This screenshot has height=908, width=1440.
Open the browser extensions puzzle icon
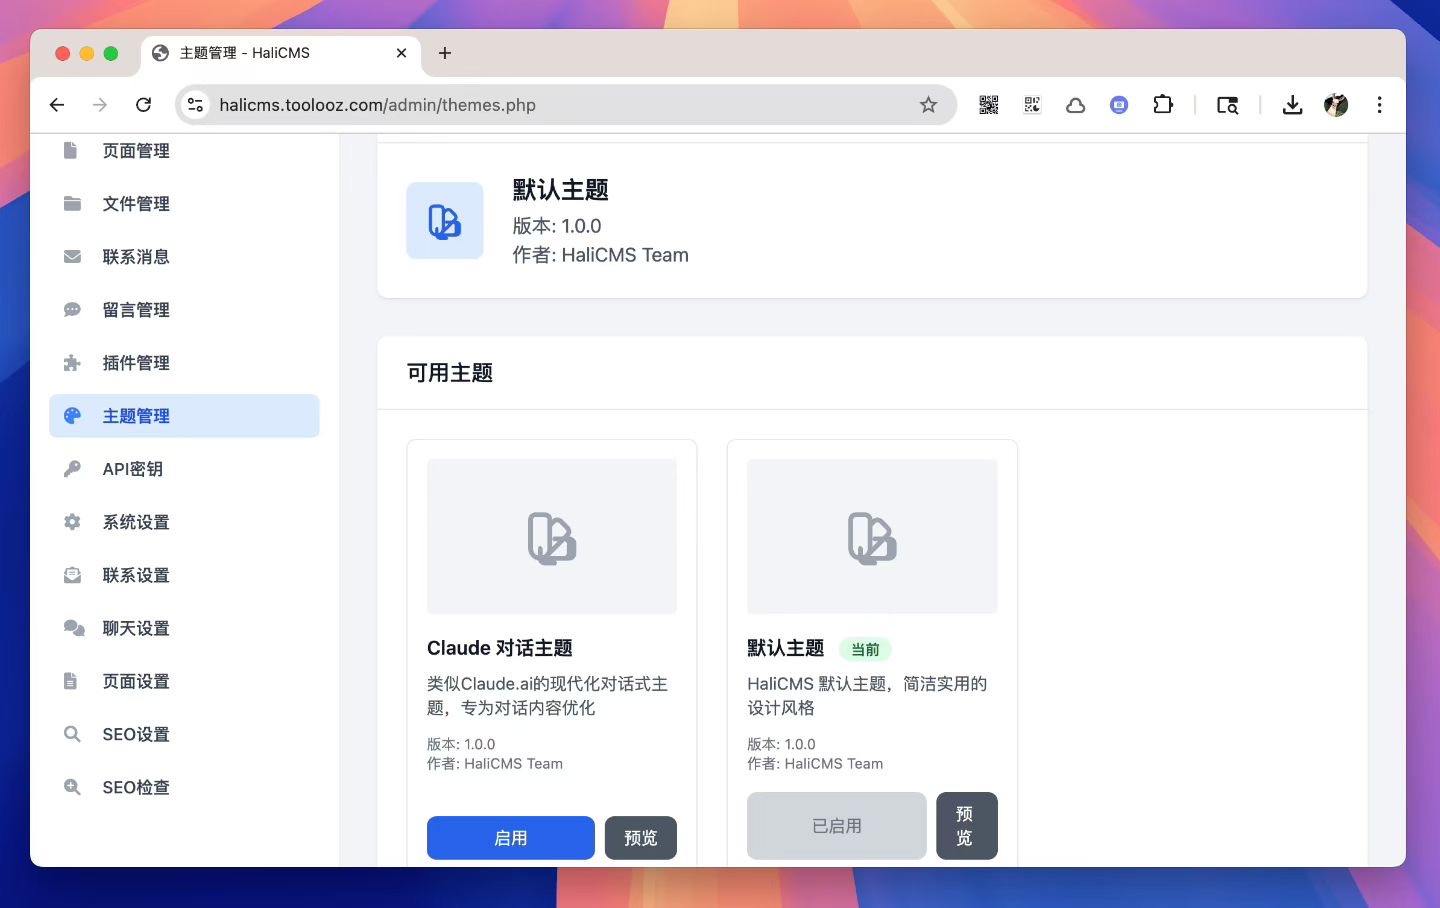(1163, 105)
